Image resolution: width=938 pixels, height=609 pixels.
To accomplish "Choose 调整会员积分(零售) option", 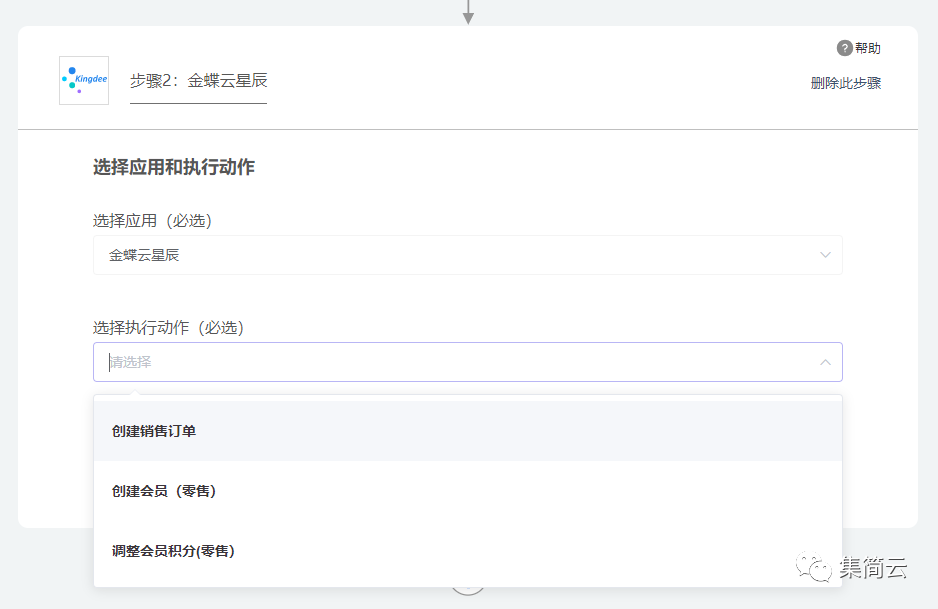I will 468,551.
